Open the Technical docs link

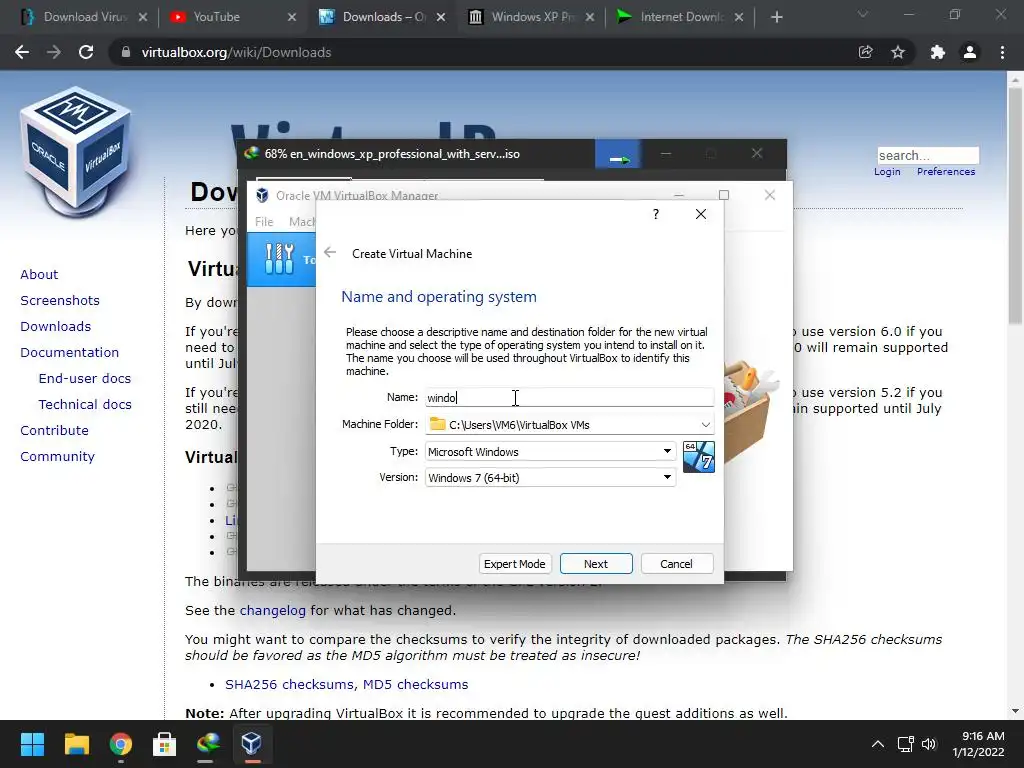pyautogui.click(x=85, y=404)
